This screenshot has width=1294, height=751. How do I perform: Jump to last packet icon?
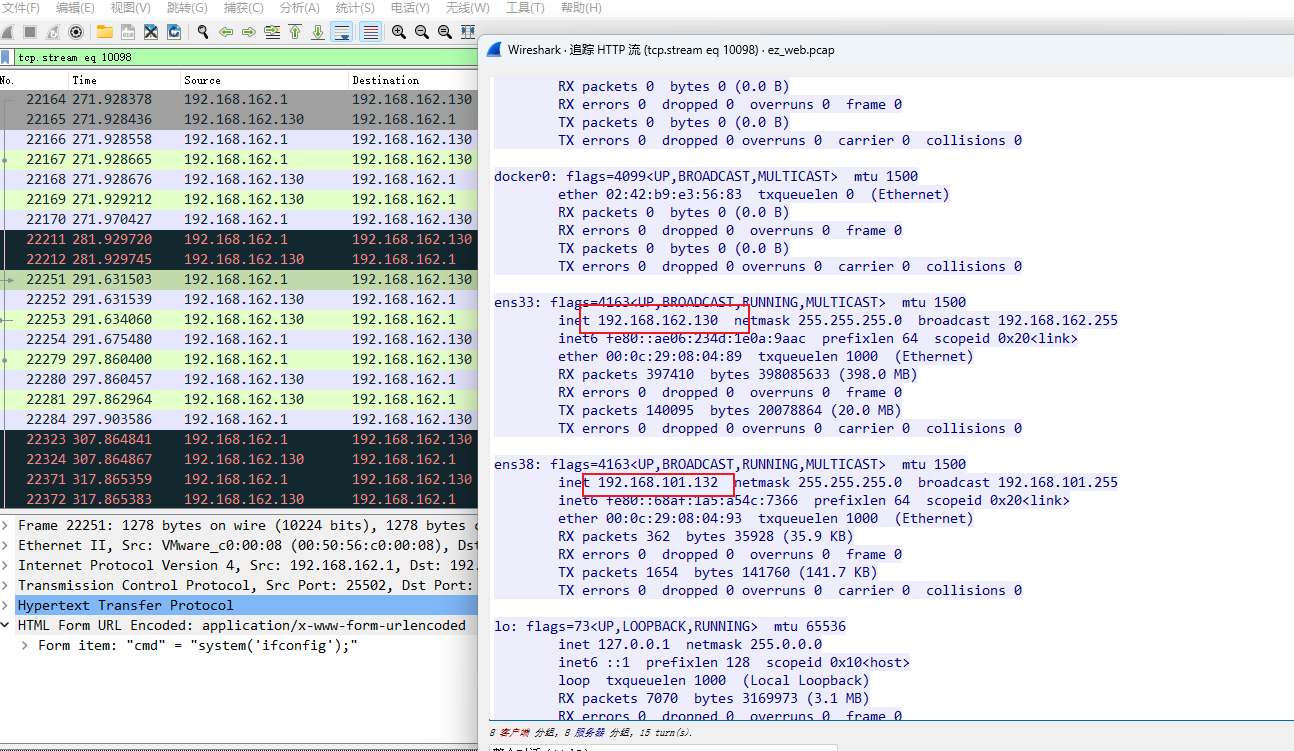[x=318, y=32]
